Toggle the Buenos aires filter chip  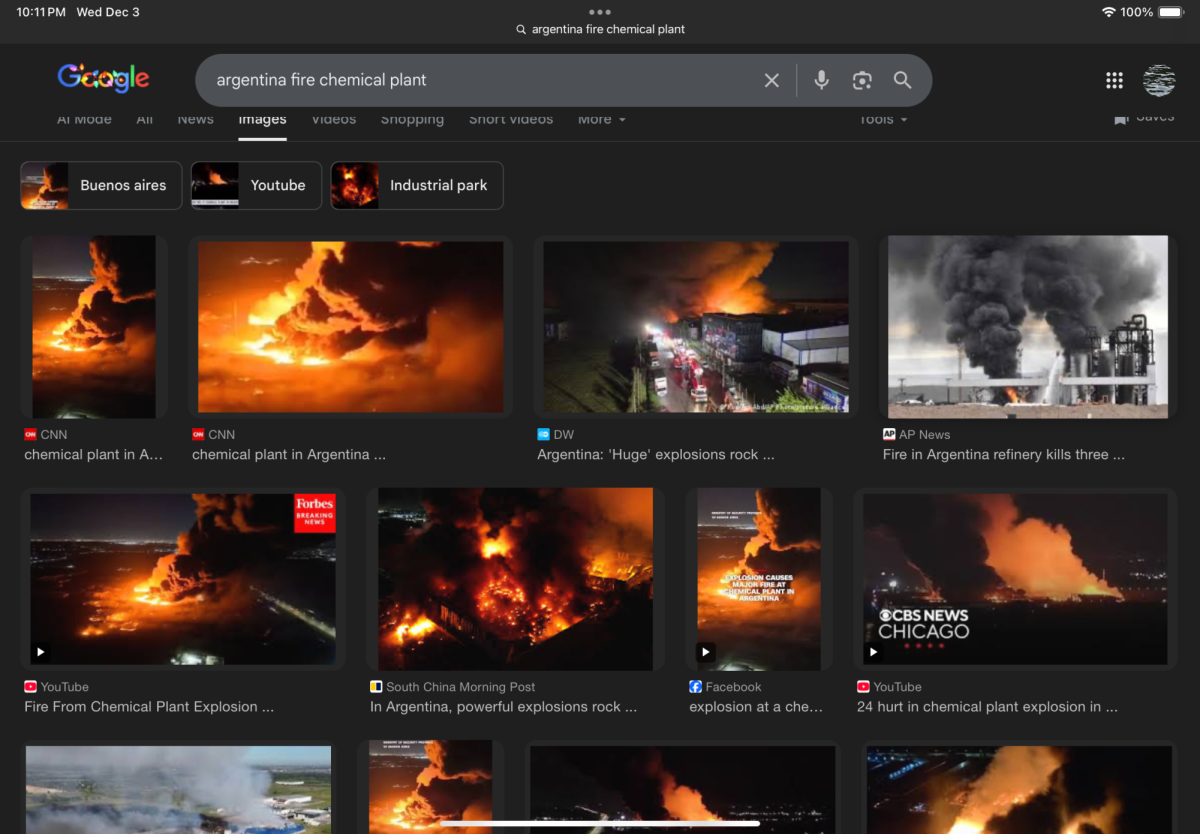[x=100, y=185]
